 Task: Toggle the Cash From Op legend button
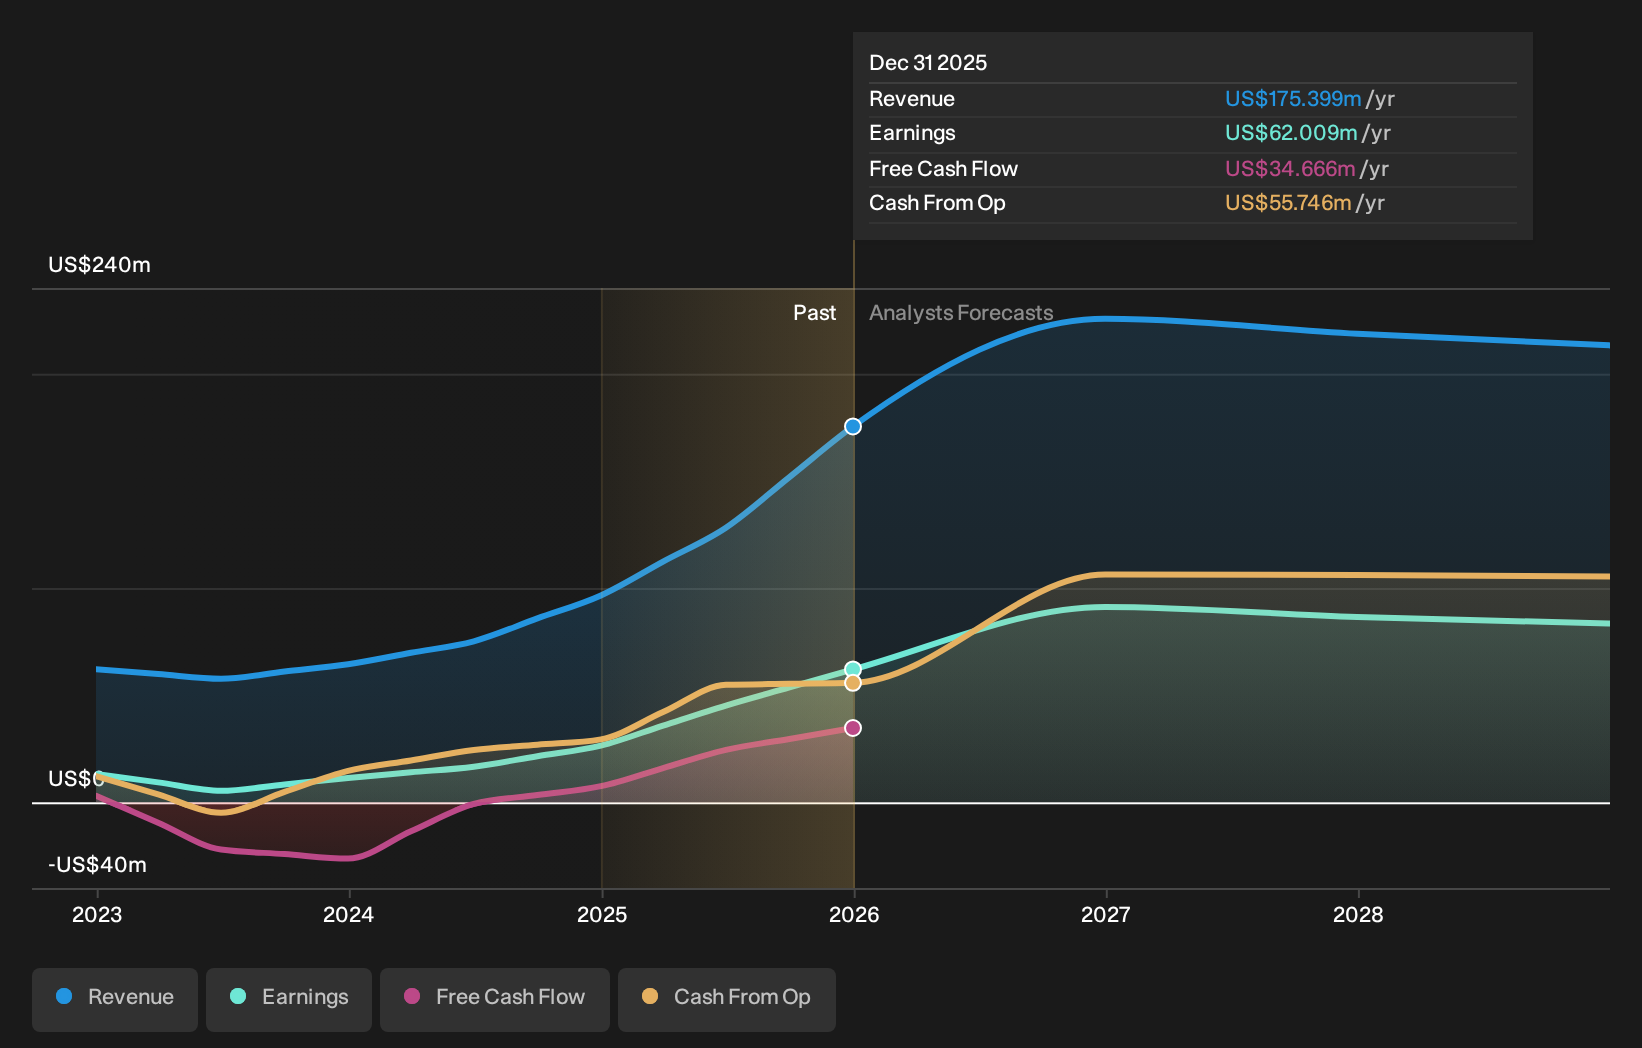[727, 999]
